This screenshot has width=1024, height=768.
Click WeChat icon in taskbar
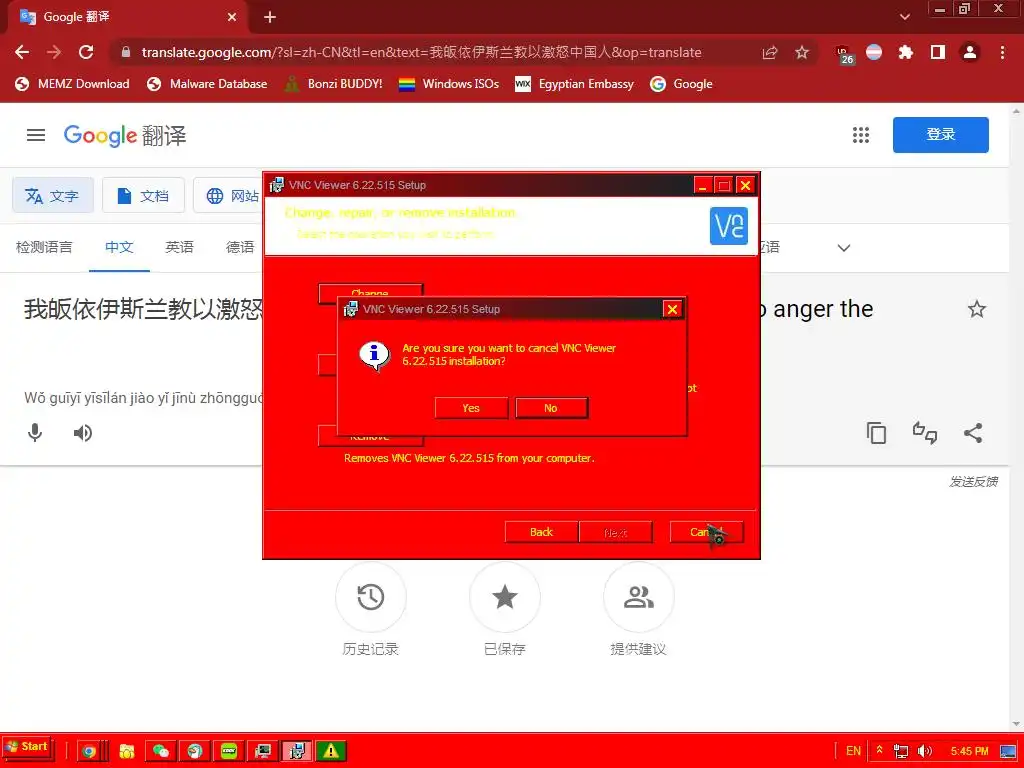161,752
